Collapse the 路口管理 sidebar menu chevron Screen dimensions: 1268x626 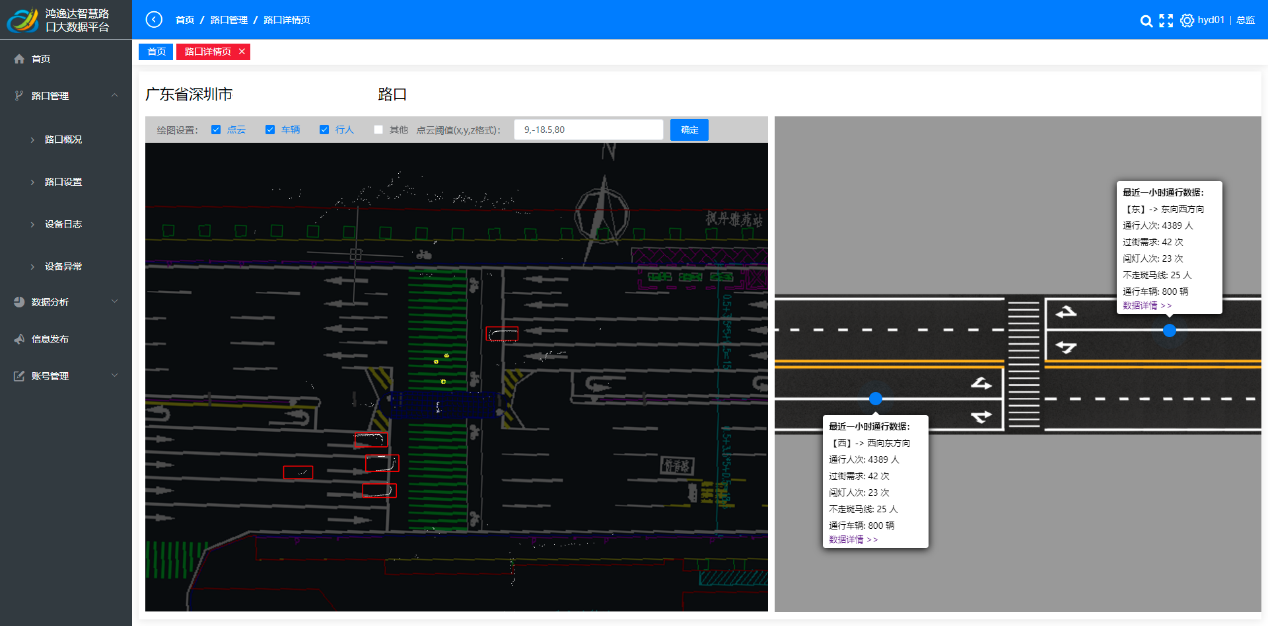pos(115,96)
